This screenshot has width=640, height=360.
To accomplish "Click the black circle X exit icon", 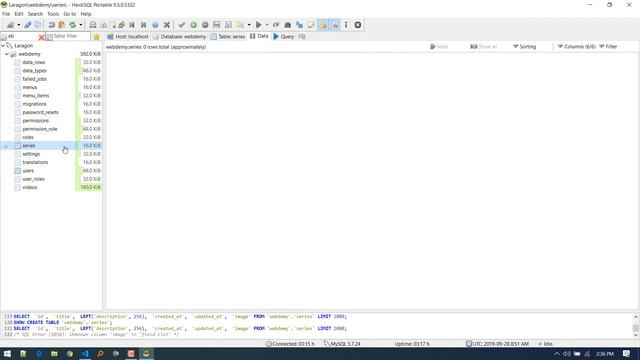I will click(x=358, y=25).
